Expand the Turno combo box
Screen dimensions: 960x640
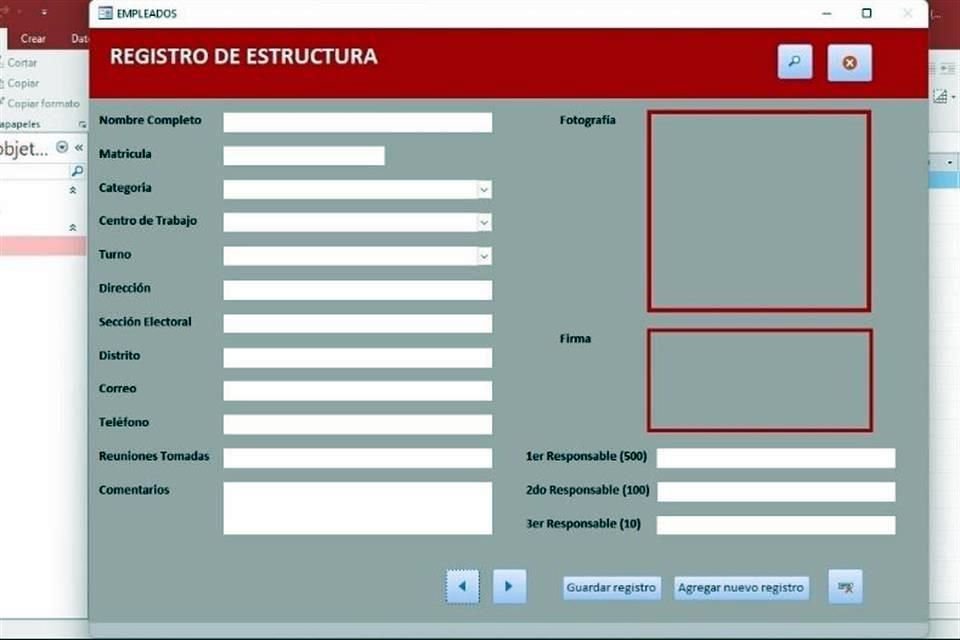tap(483, 256)
